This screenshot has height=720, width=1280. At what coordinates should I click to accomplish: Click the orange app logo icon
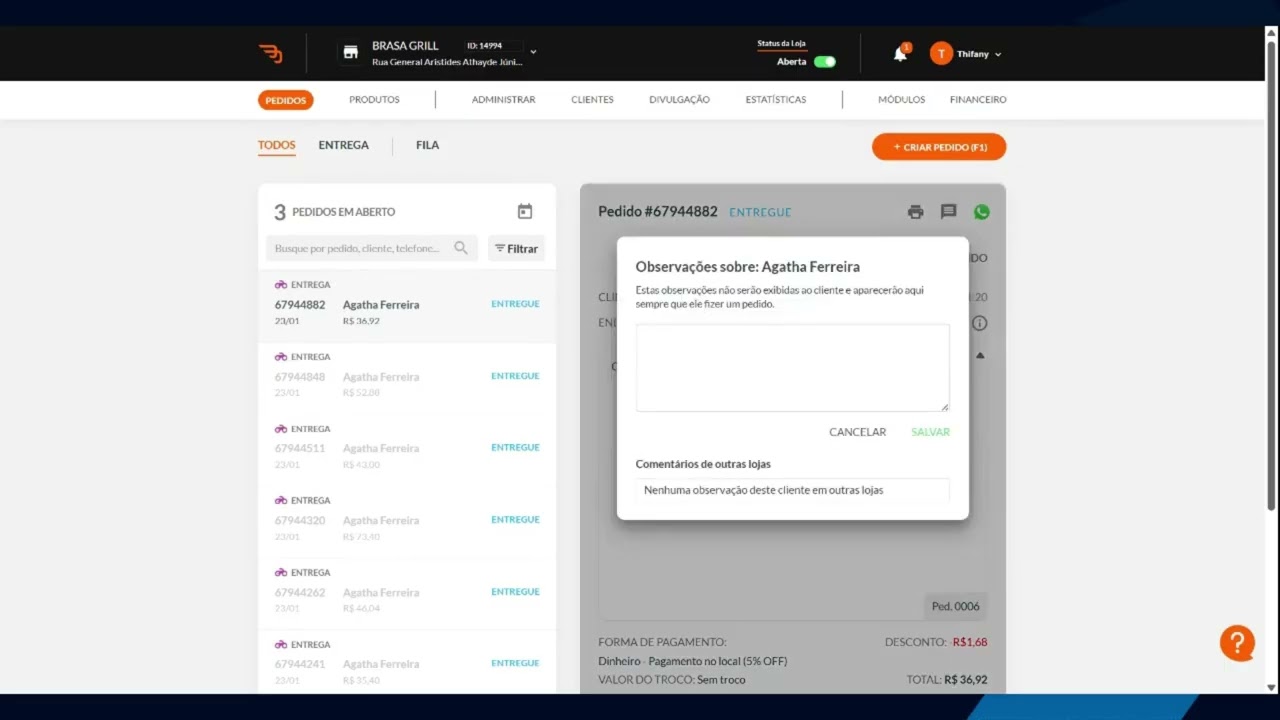[270, 54]
